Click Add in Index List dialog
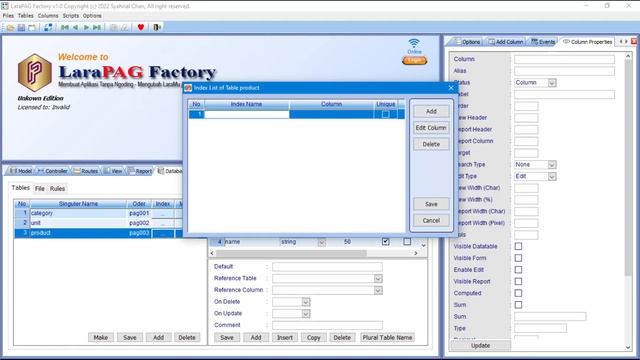The width and height of the screenshot is (640, 360). [x=431, y=111]
